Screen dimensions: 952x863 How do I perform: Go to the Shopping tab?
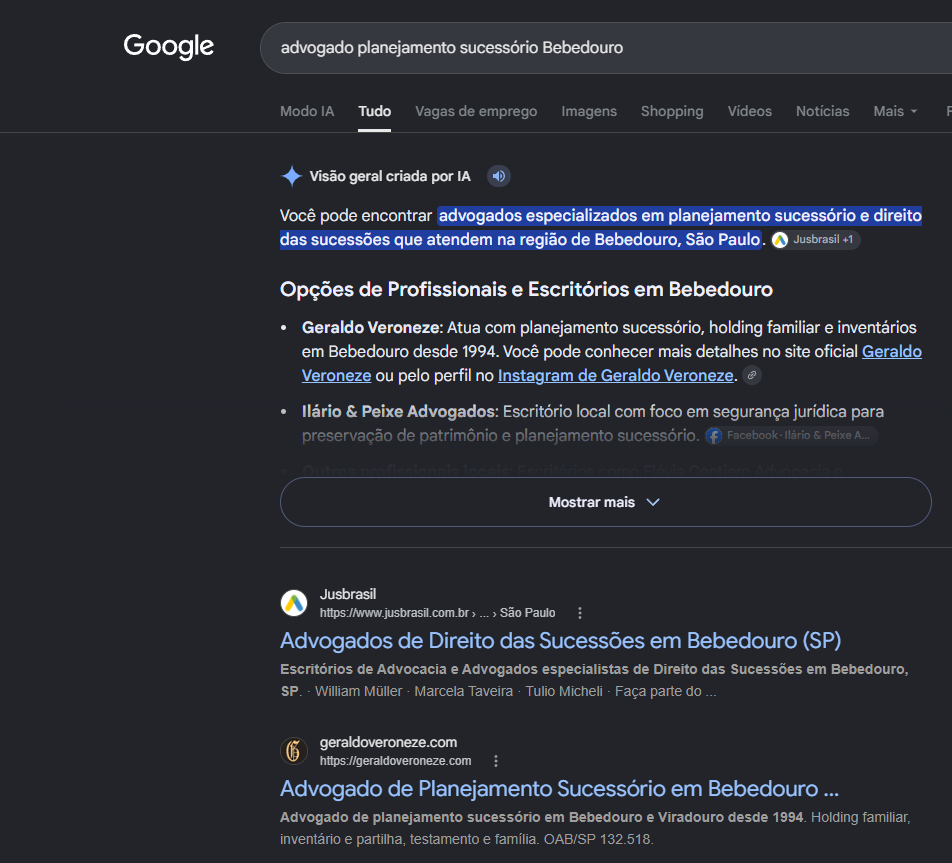click(x=672, y=111)
